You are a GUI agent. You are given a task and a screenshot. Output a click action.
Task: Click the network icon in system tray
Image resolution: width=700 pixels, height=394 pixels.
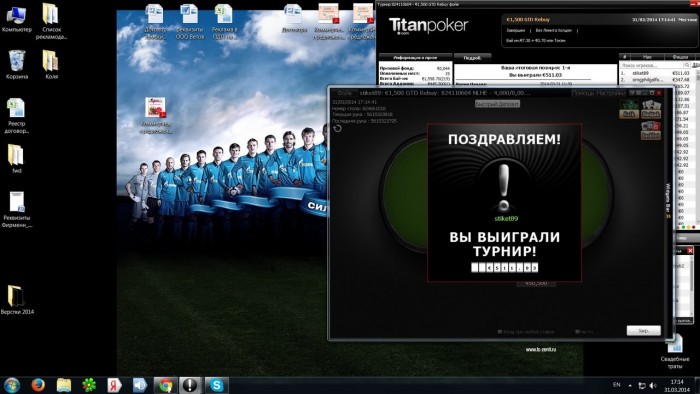642,385
